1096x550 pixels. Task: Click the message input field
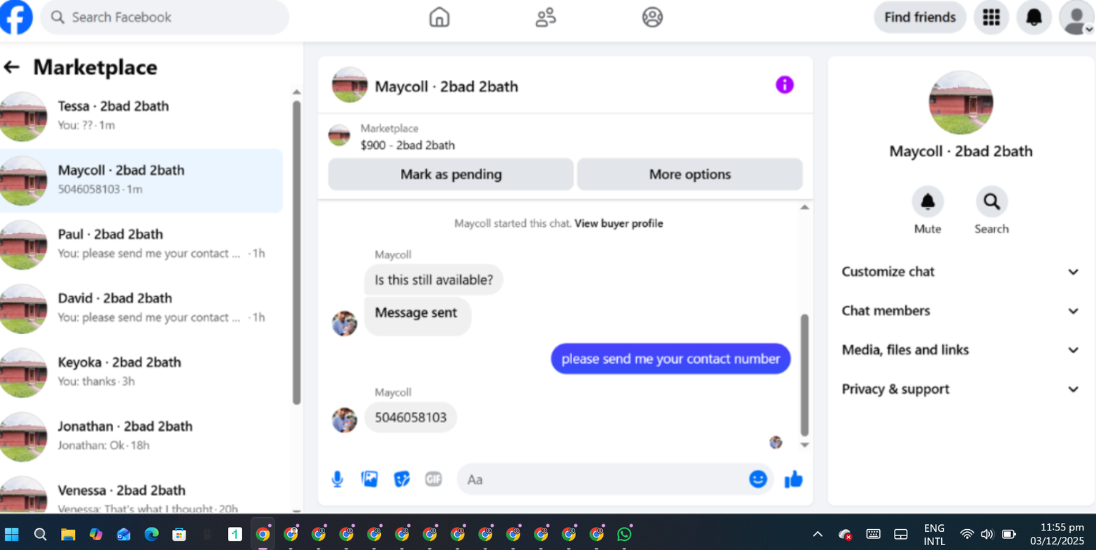click(603, 479)
